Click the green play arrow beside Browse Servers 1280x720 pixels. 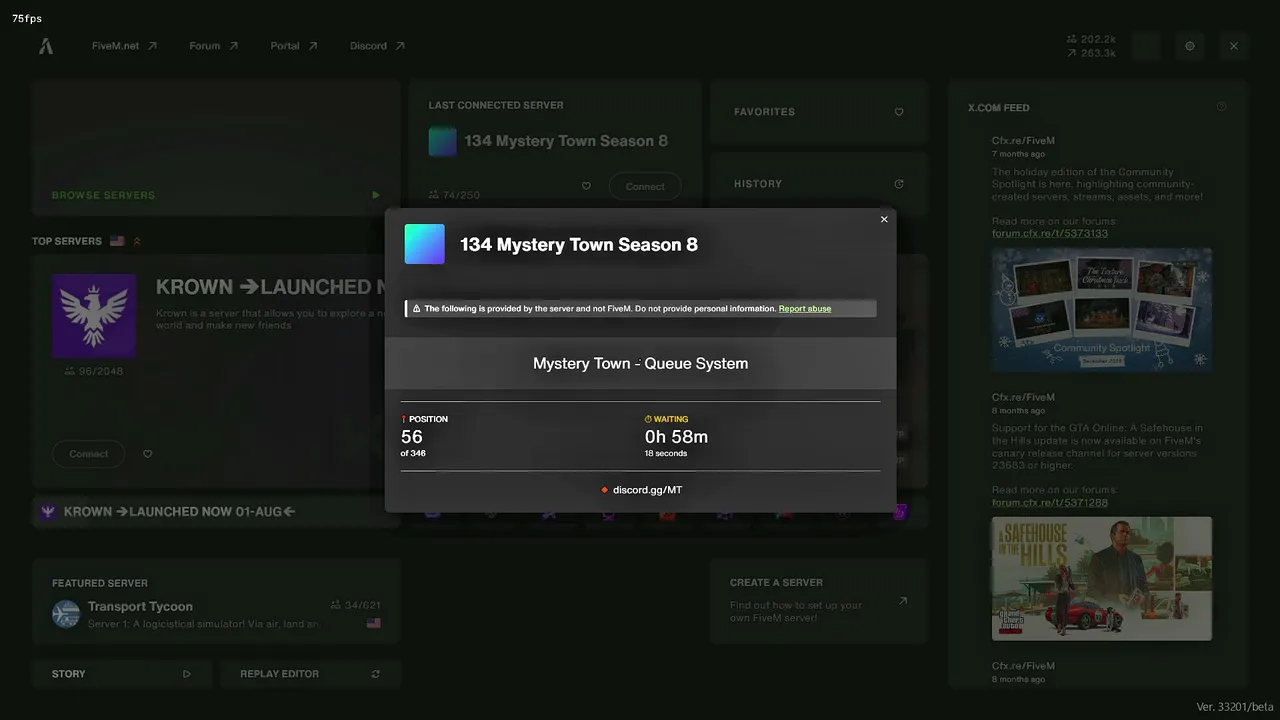coord(376,195)
